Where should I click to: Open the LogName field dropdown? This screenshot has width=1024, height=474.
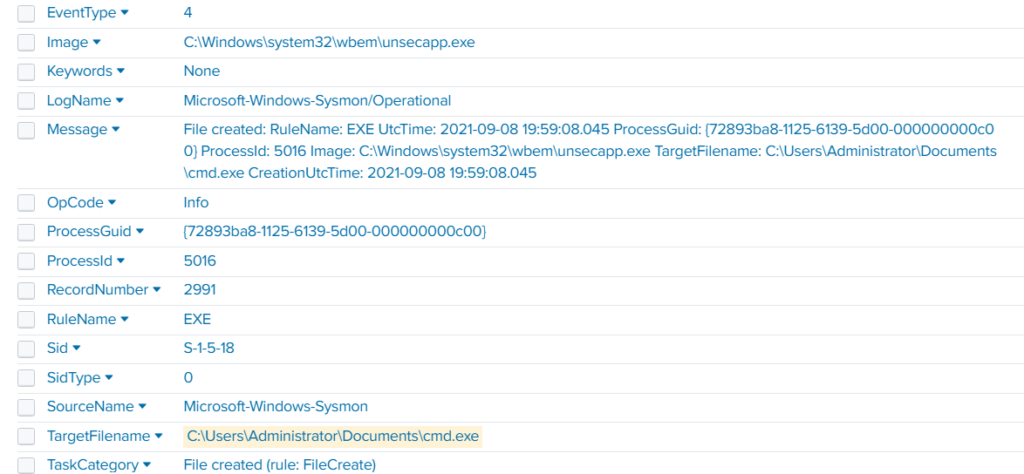120,101
